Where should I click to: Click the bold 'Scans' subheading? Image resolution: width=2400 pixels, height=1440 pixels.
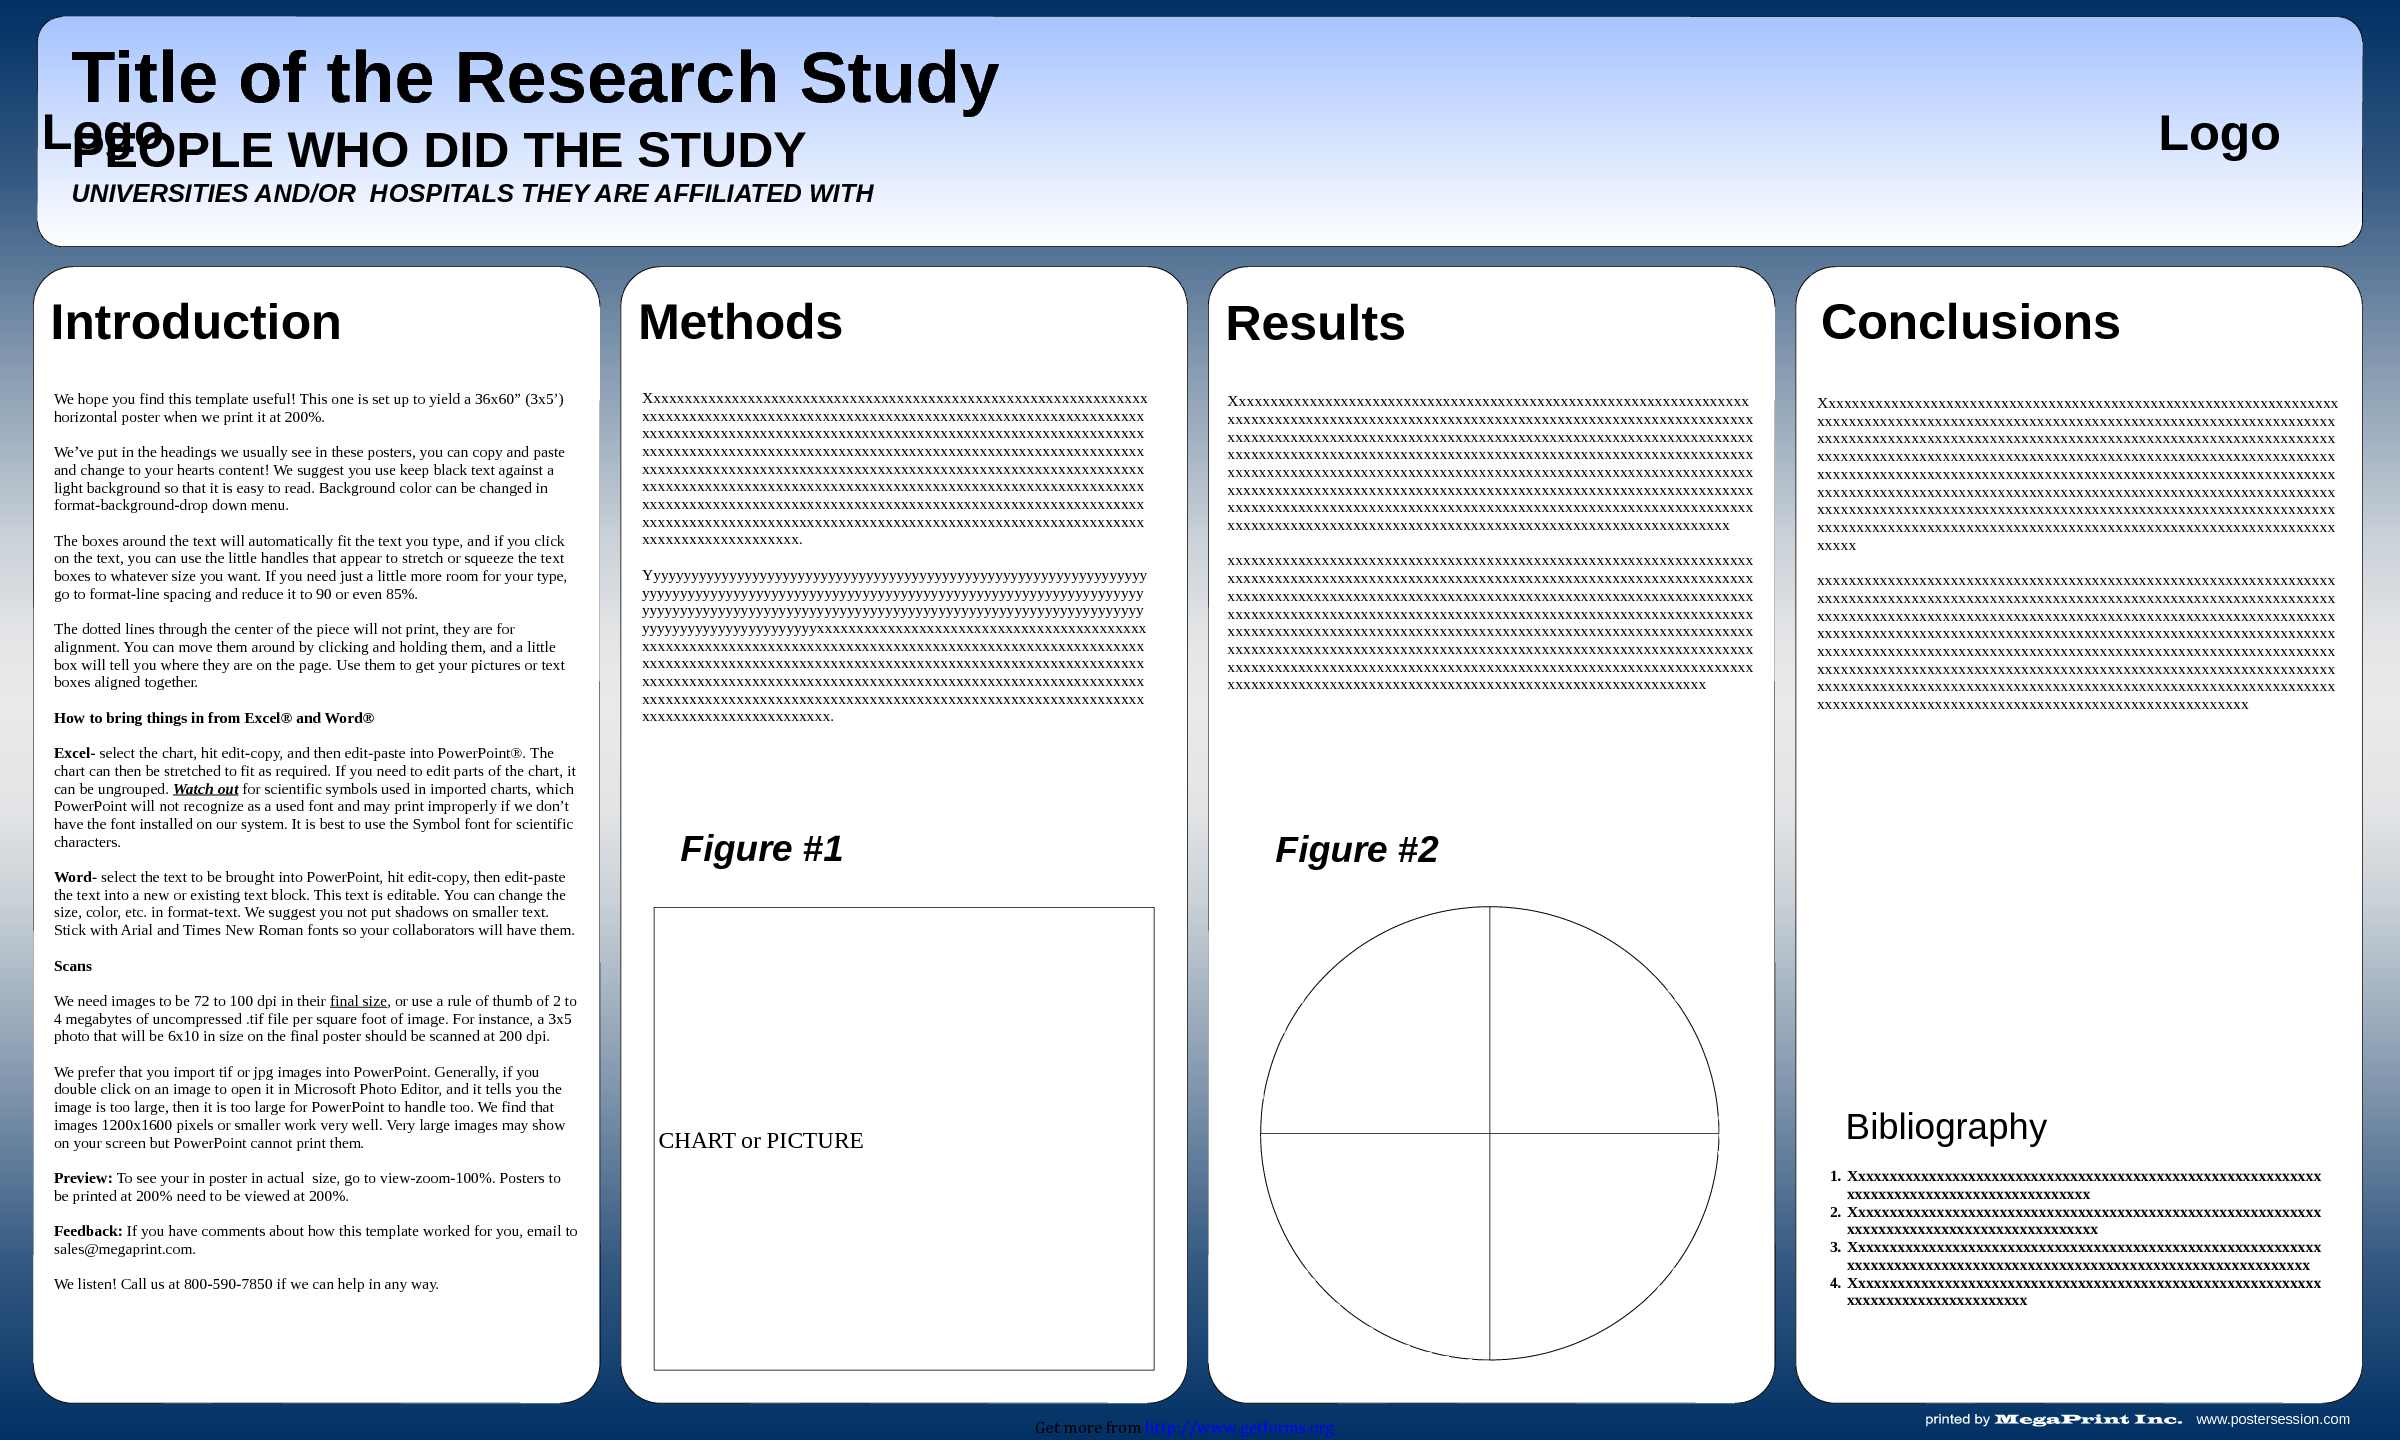[73, 966]
